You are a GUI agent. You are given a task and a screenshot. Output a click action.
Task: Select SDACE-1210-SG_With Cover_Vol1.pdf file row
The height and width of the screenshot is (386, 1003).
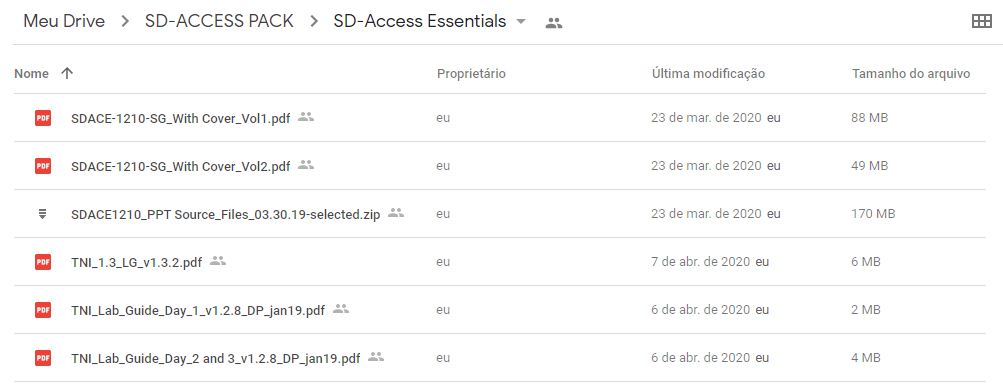tap(500, 118)
